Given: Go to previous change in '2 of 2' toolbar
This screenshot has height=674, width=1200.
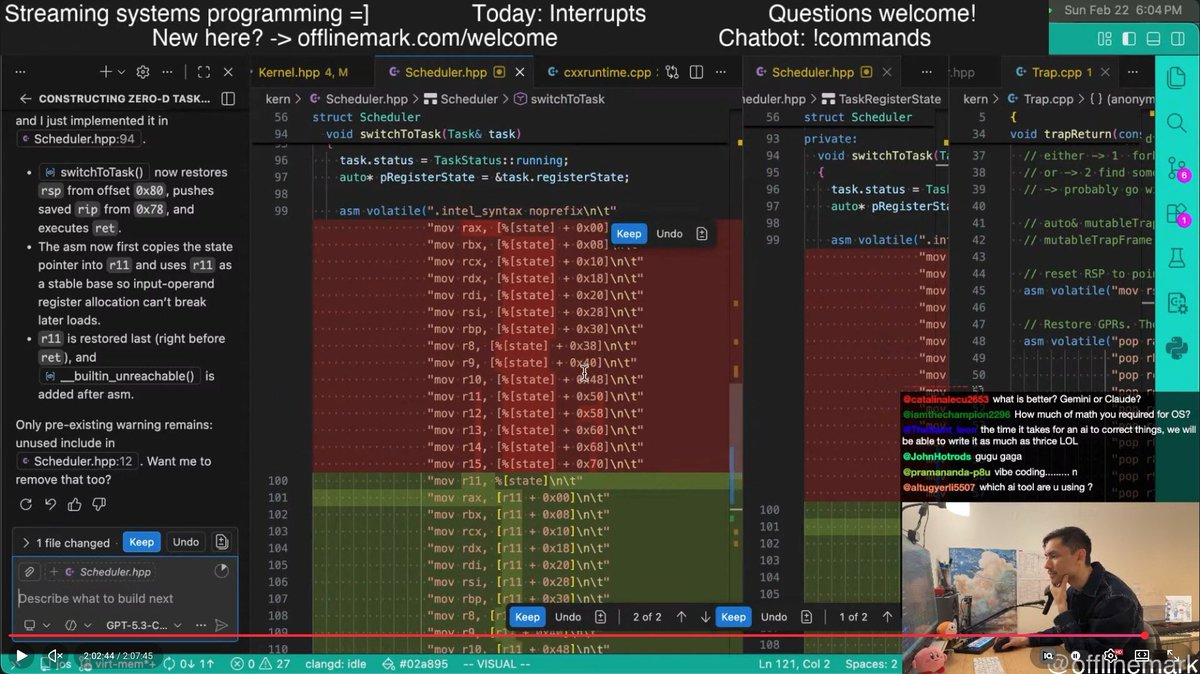Looking at the screenshot, I should 682,617.
